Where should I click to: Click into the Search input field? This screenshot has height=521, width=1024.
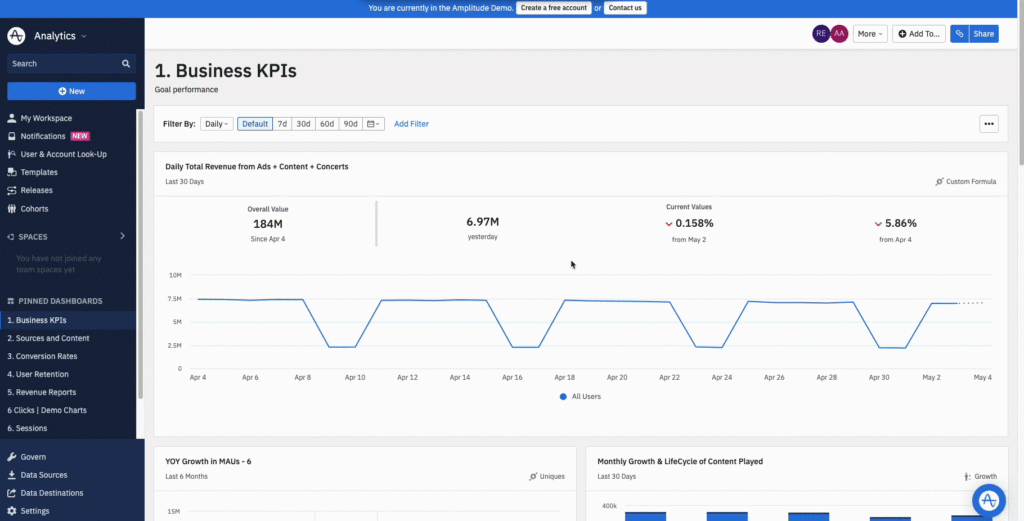pos(62,64)
